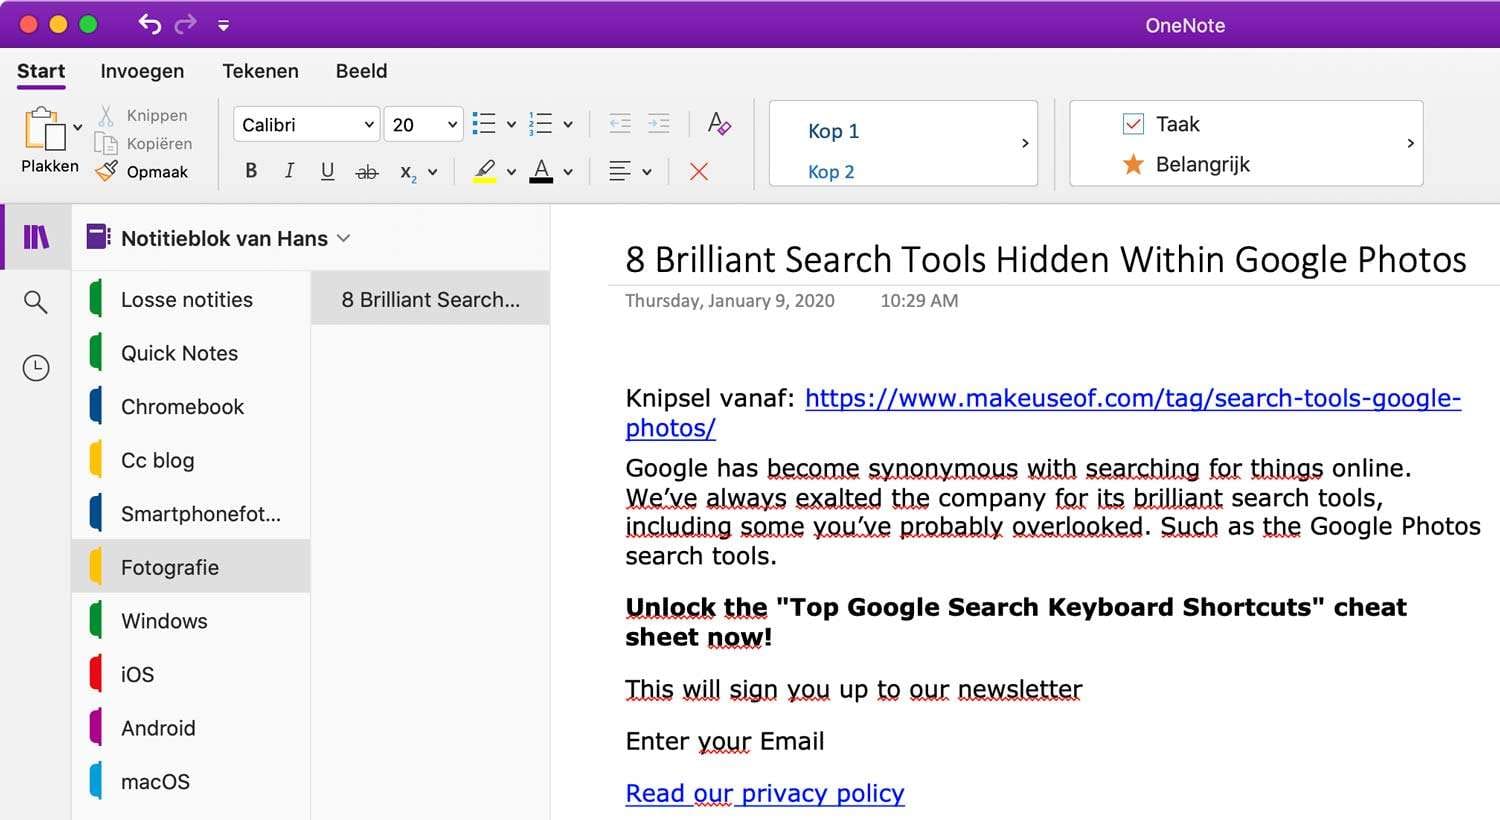This screenshot has width=1500, height=820.
Task: Apply a bulleted list
Action: [x=484, y=124]
